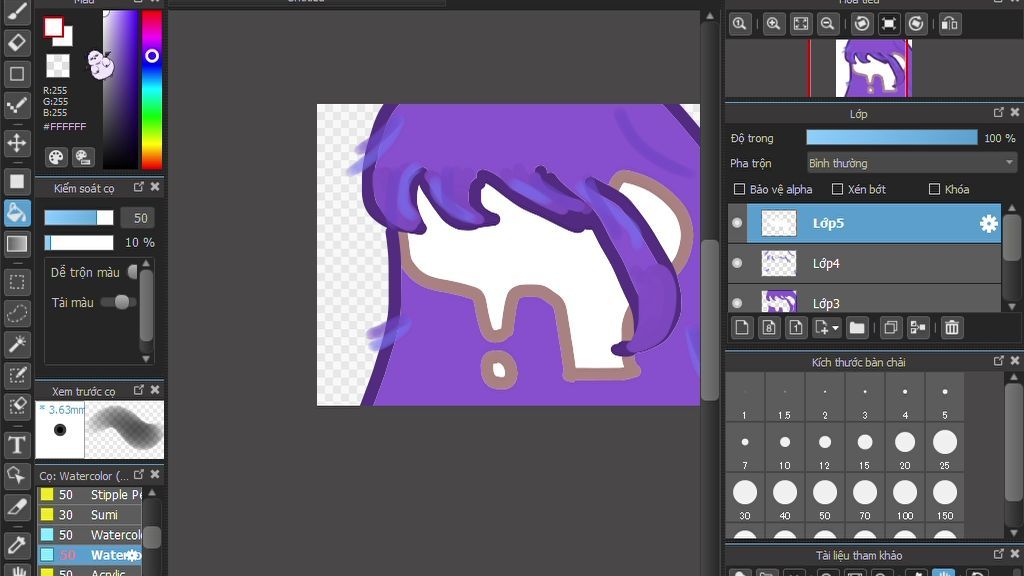Choose the Gradient tool

(x=17, y=243)
